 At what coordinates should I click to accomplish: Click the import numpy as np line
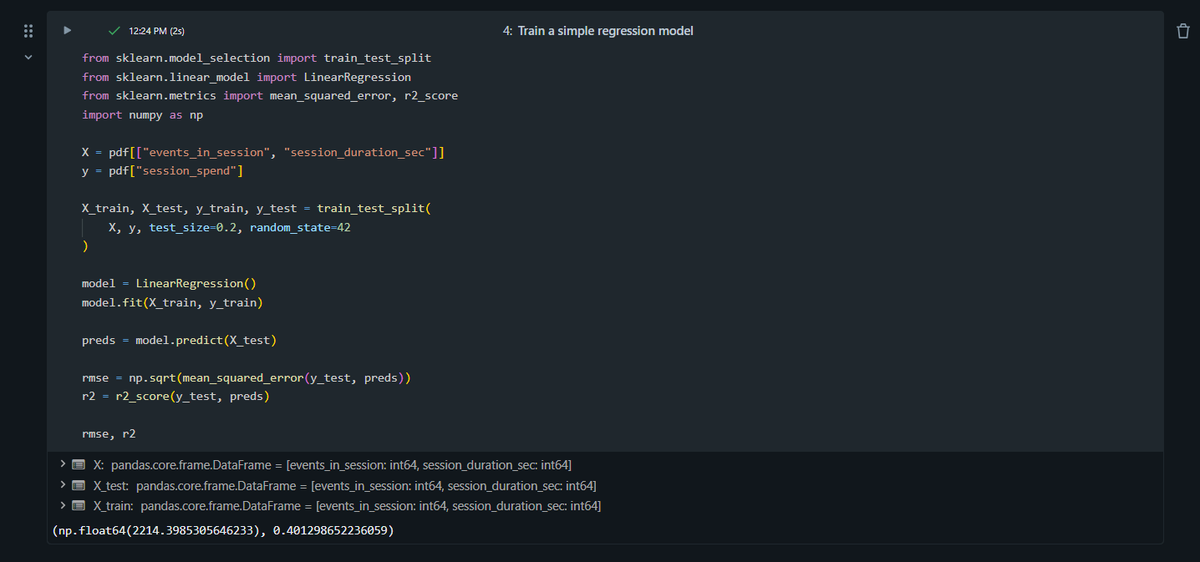pos(143,115)
